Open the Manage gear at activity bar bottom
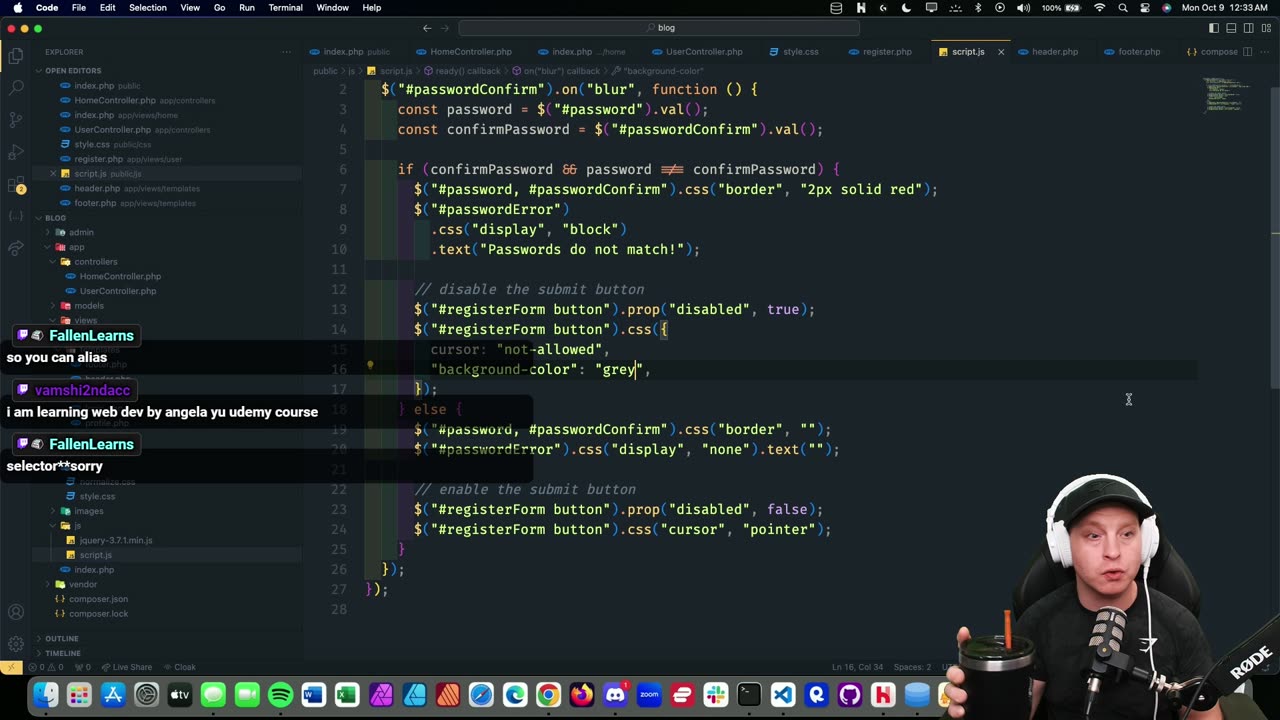Image resolution: width=1280 pixels, height=720 pixels. click(16, 644)
